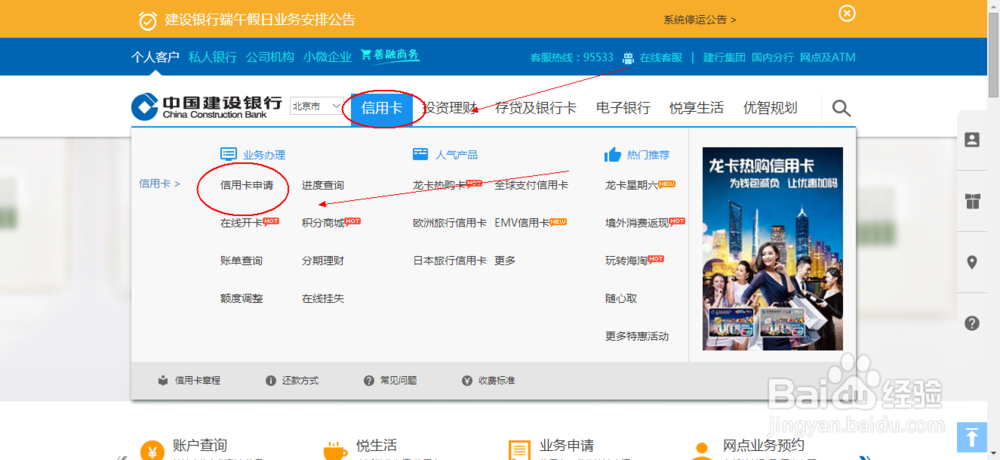The image size is (1000, 460).
Task: Open the help question sidebar icon
Action: click(x=972, y=323)
